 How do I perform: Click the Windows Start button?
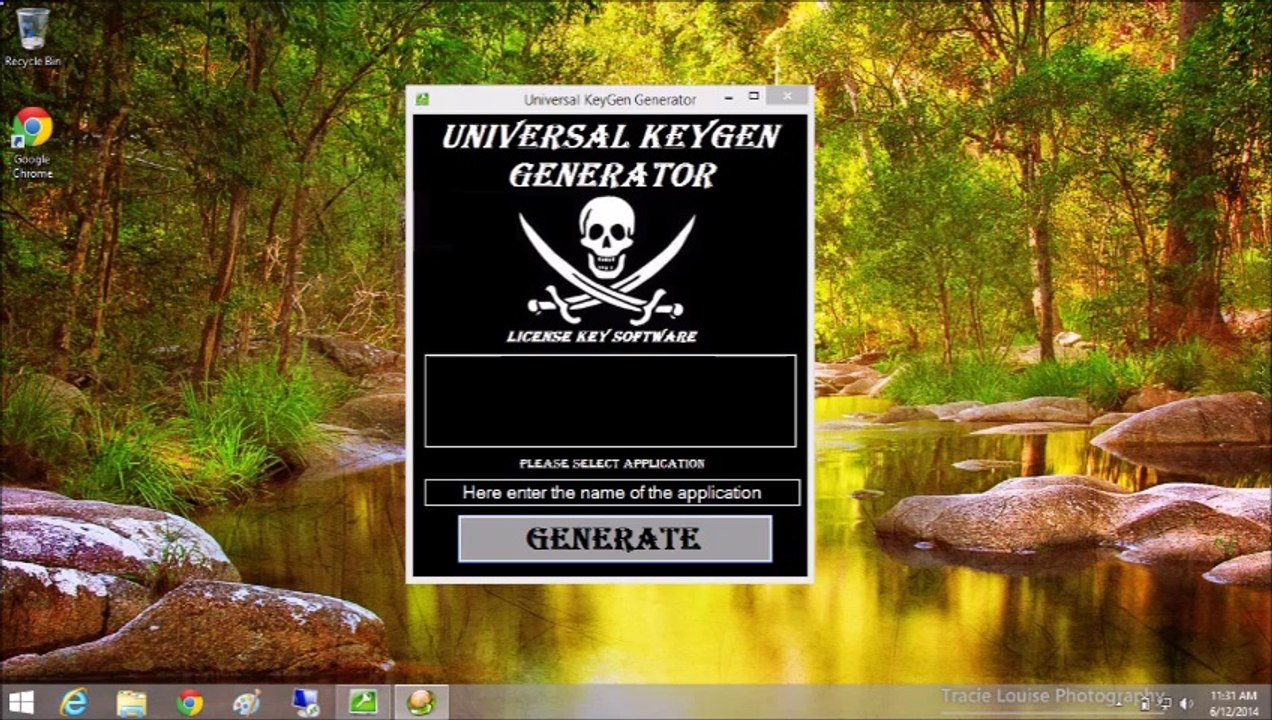[20, 702]
